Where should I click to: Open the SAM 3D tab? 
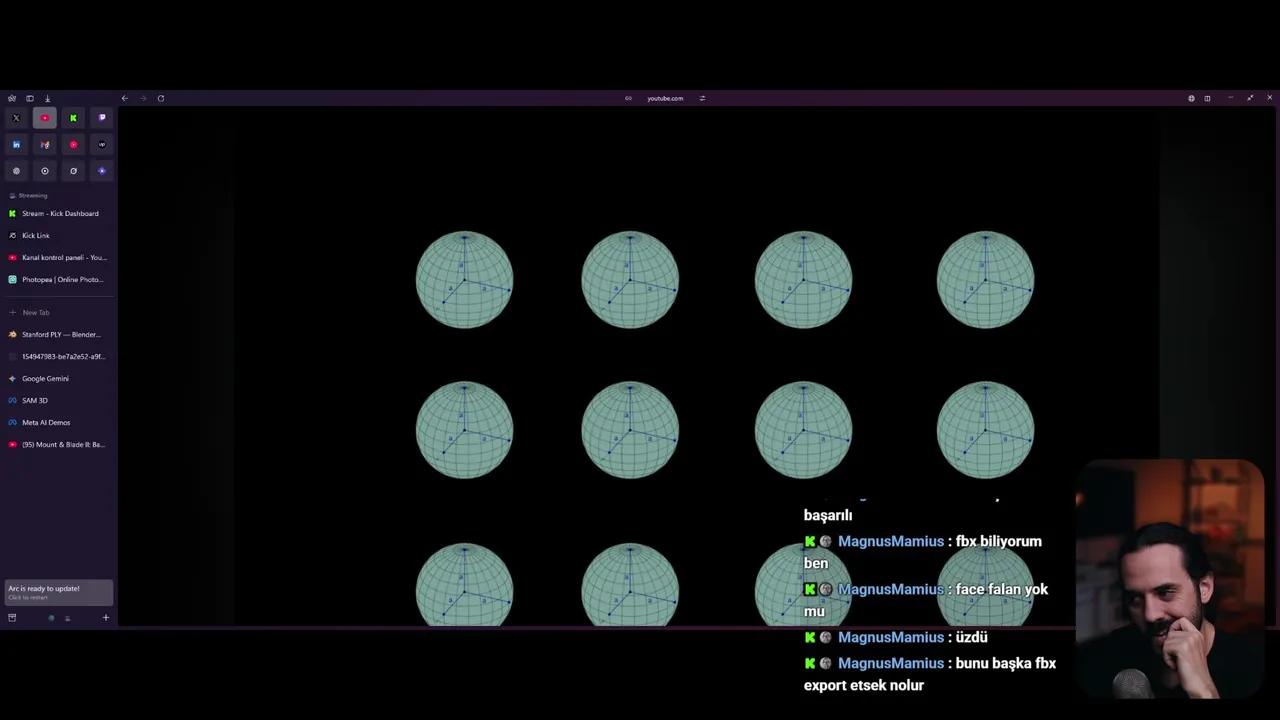[59, 401]
